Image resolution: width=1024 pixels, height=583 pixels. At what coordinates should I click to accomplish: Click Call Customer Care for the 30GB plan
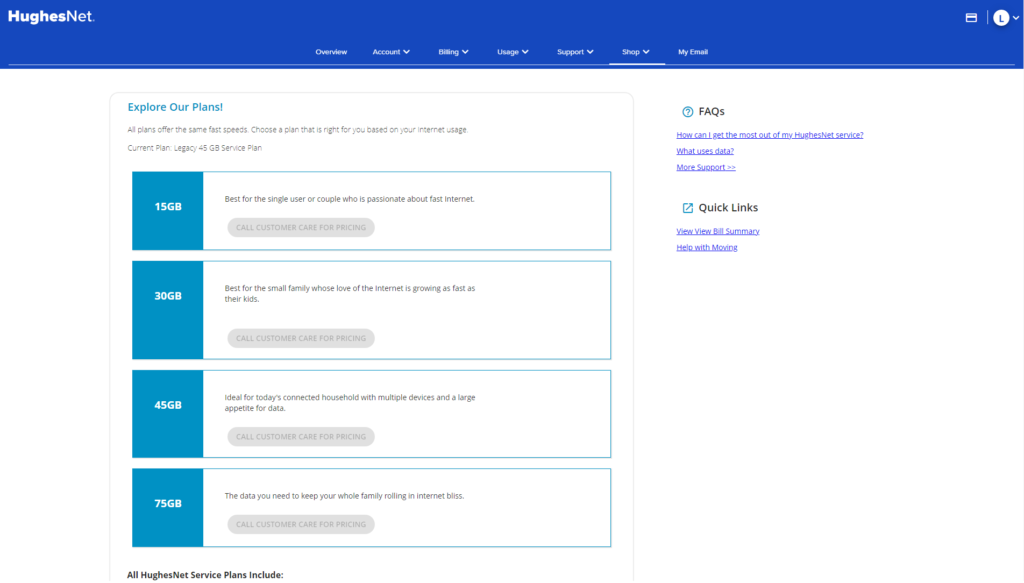pos(300,338)
